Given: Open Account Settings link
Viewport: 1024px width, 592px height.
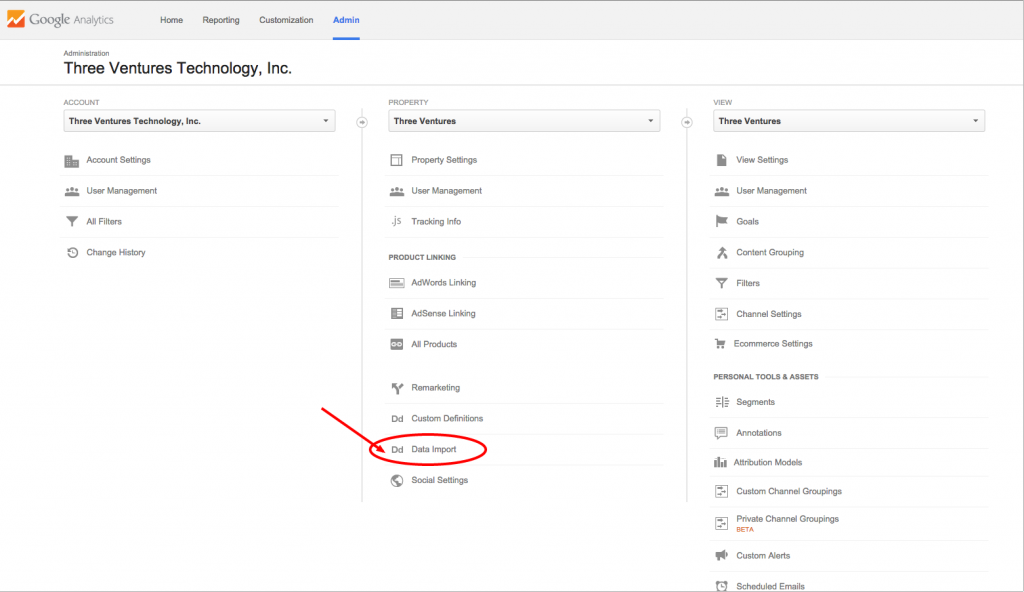Looking at the screenshot, I should [118, 160].
